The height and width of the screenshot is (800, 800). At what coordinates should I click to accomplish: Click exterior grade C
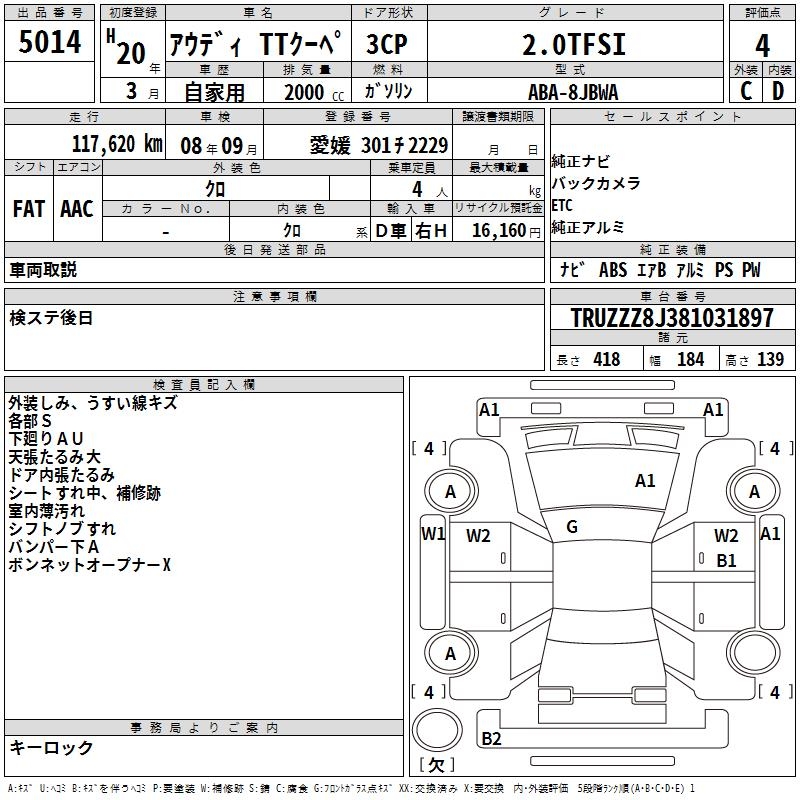(746, 91)
